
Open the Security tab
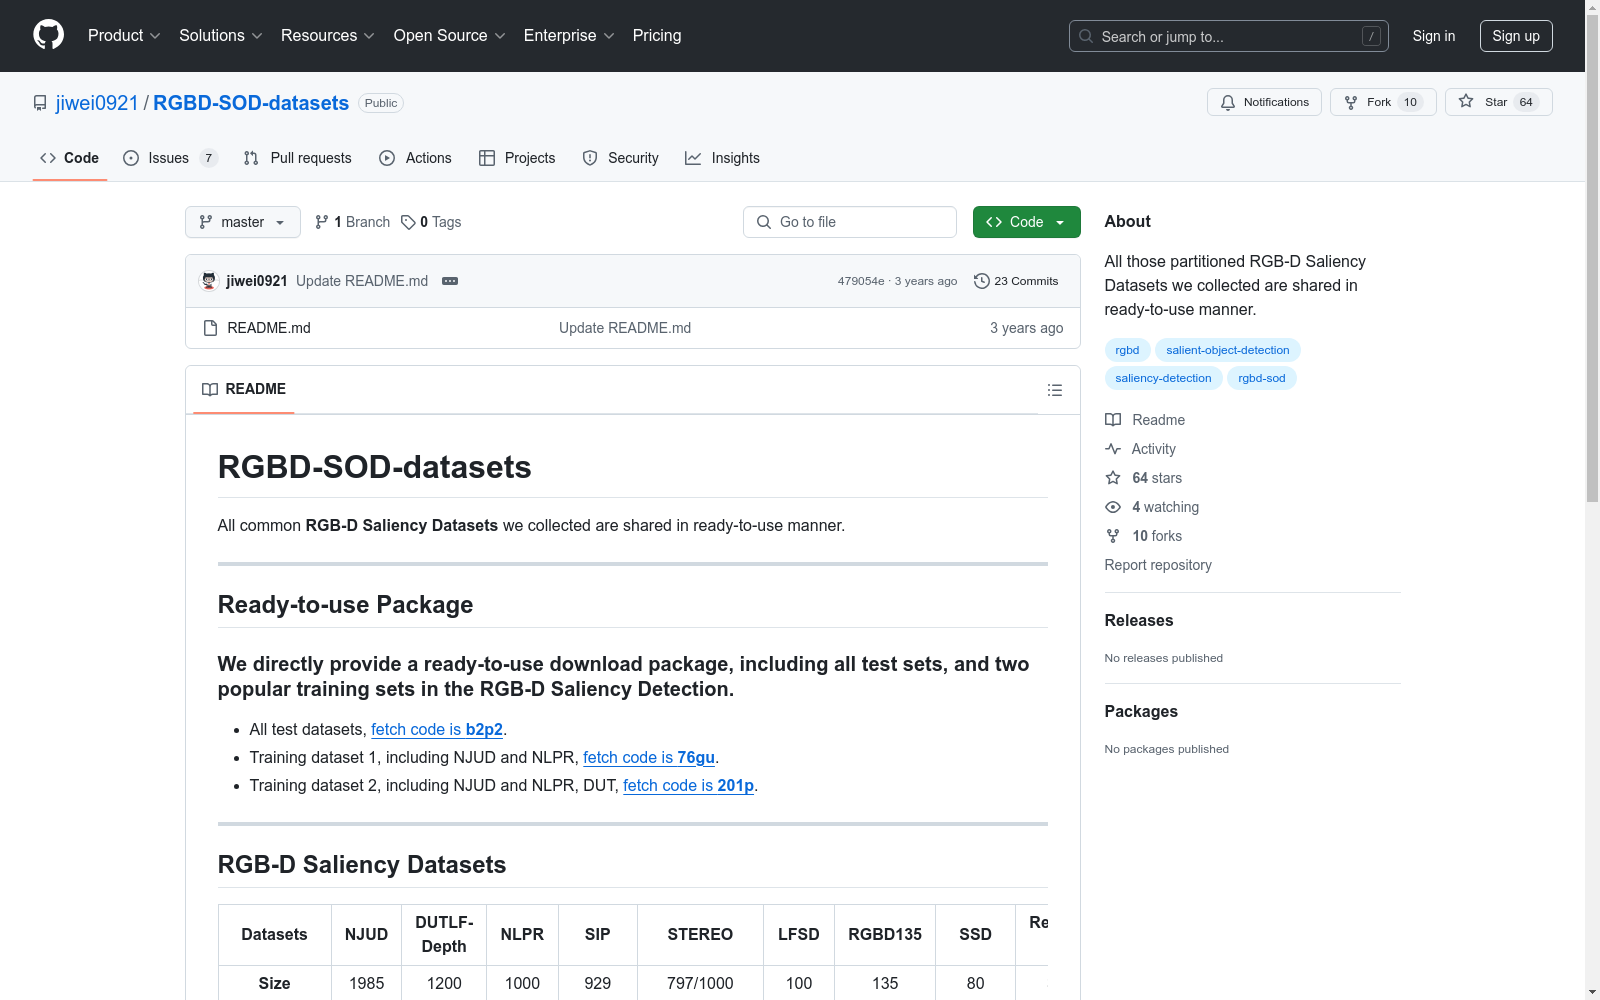[x=620, y=158]
